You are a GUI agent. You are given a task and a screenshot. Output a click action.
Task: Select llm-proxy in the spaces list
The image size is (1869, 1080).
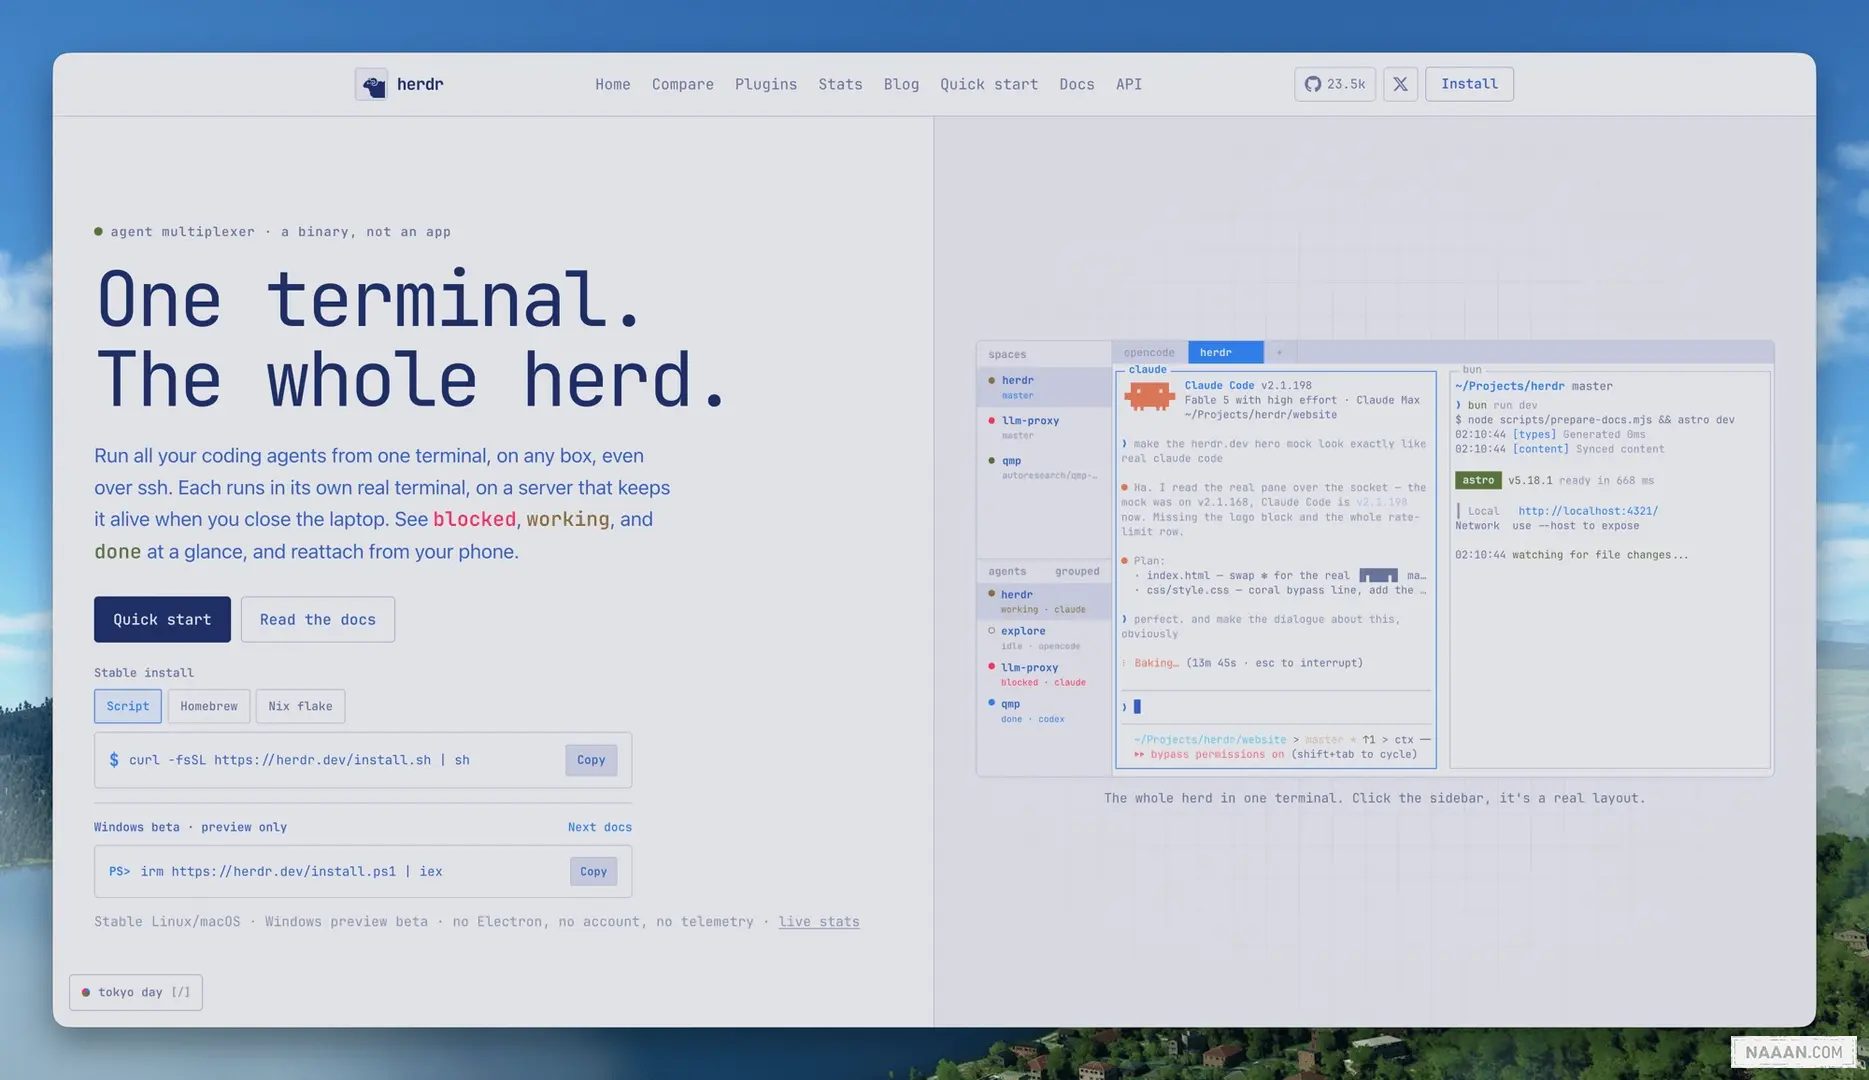1044,427
